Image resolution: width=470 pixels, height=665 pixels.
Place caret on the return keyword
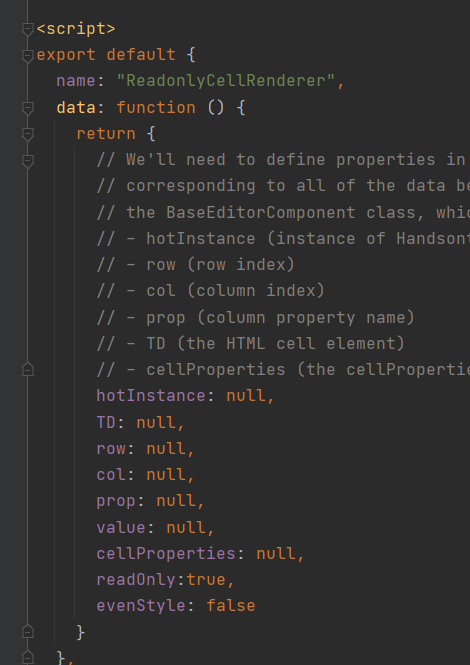(x=106, y=134)
